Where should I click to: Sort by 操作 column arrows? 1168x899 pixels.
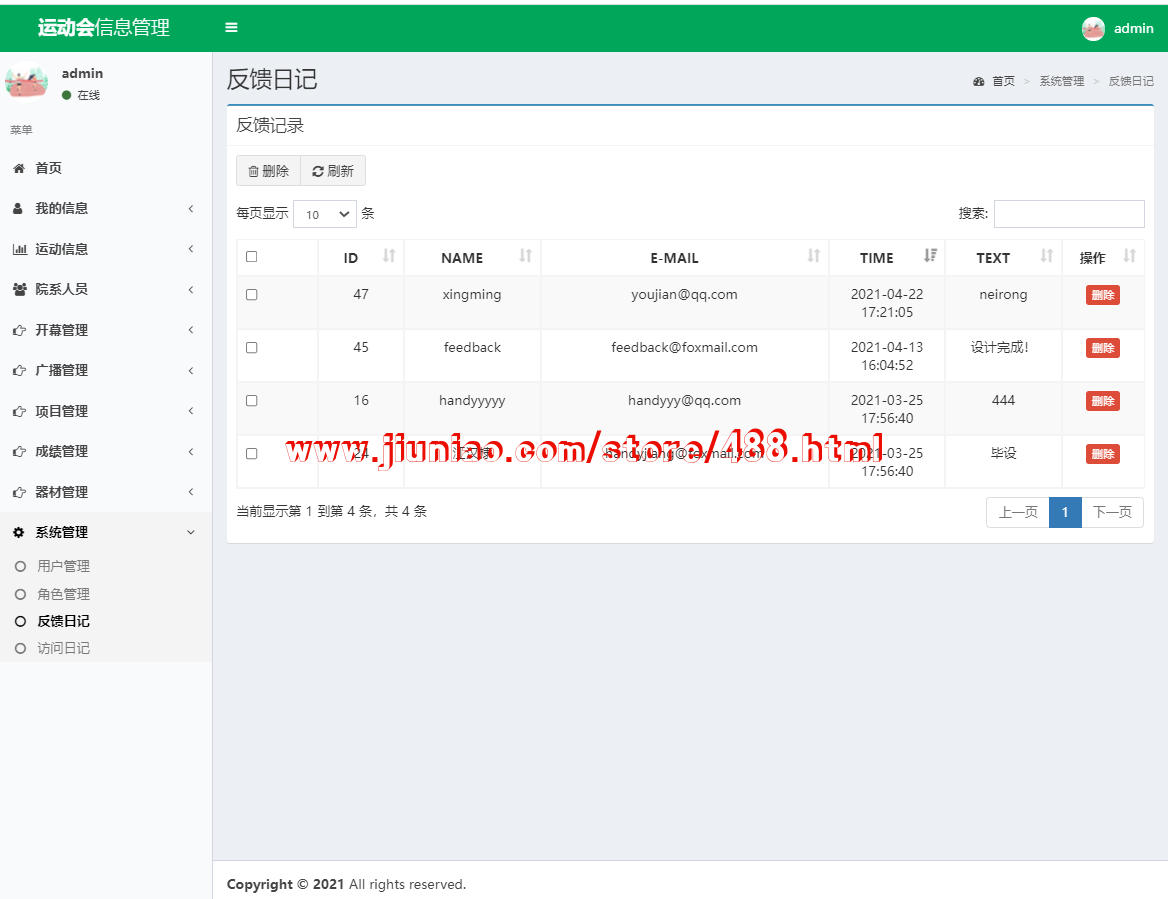click(1129, 256)
